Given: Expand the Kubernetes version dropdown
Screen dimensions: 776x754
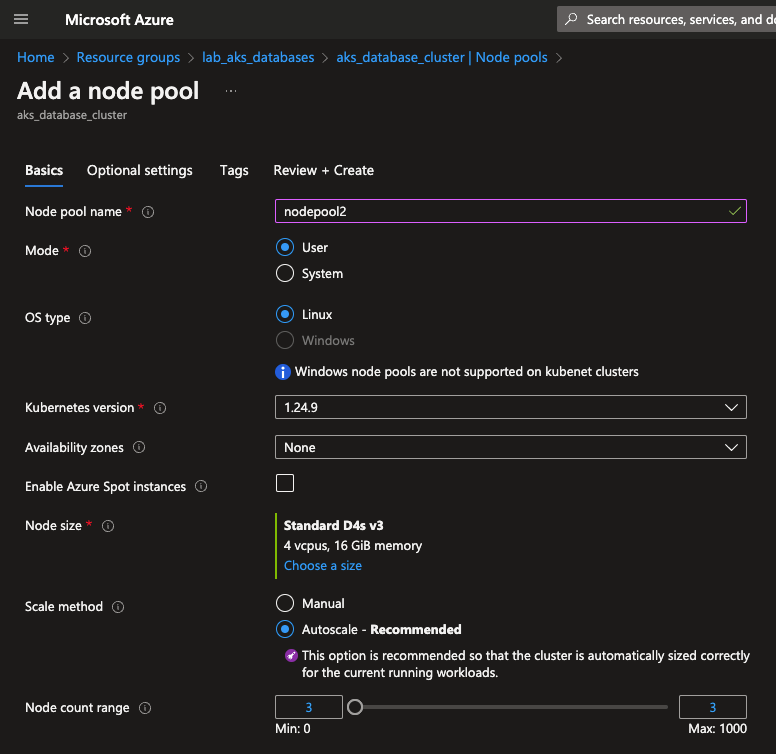Looking at the screenshot, I should pos(510,407).
